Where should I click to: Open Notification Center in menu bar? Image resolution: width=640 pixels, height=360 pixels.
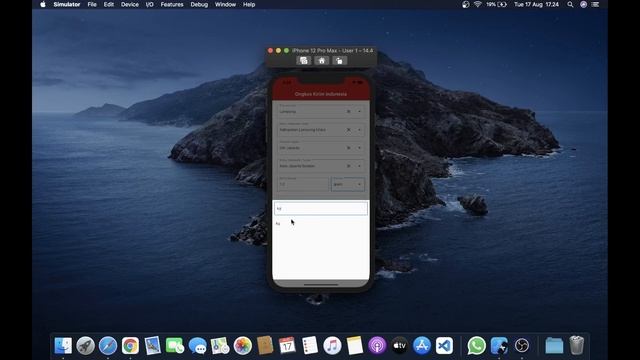[x=596, y=4]
